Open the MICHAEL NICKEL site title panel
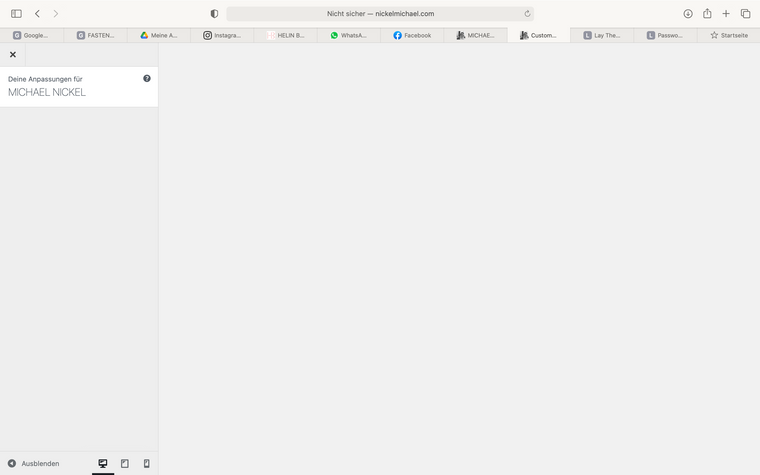 pos(47,92)
